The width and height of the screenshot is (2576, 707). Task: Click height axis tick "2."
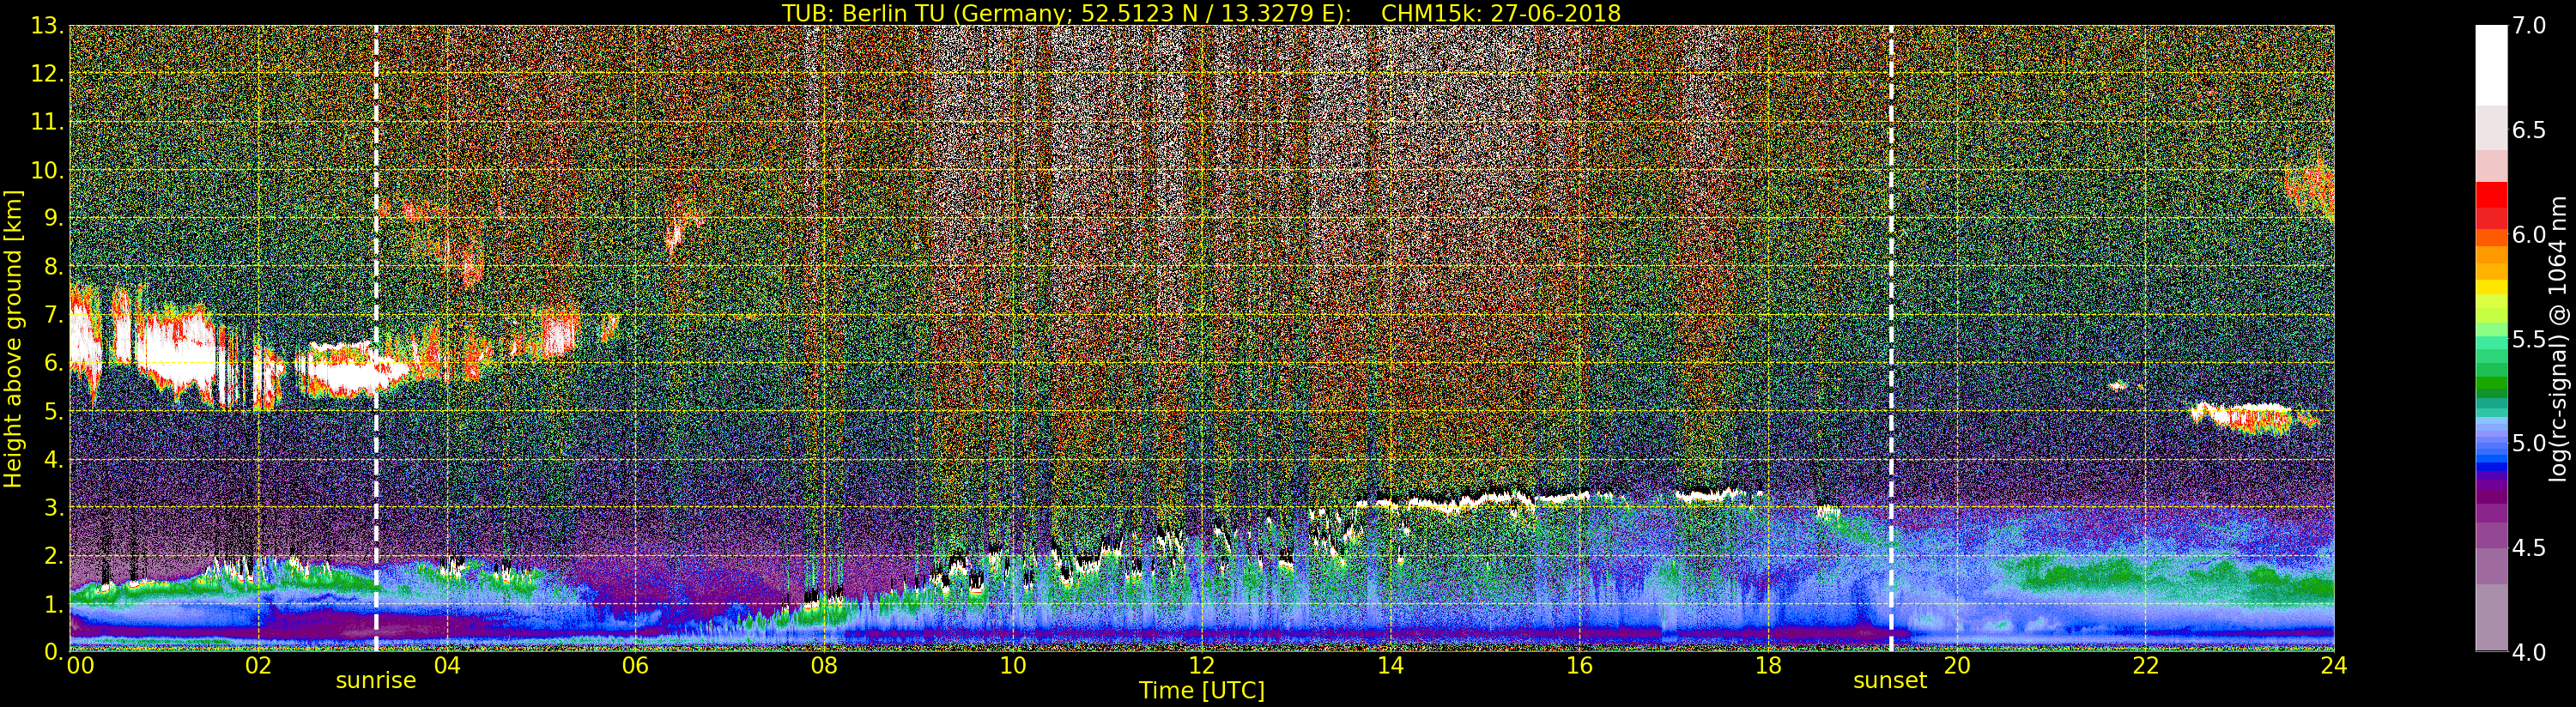pyautogui.click(x=54, y=555)
